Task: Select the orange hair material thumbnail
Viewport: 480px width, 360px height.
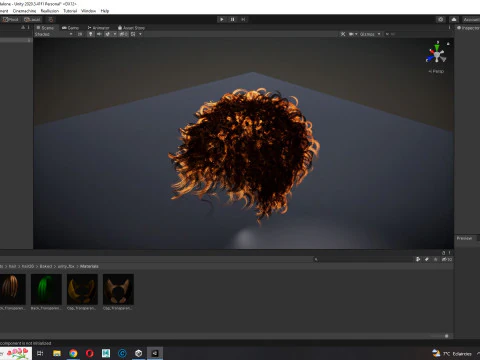Action: coord(12,289)
